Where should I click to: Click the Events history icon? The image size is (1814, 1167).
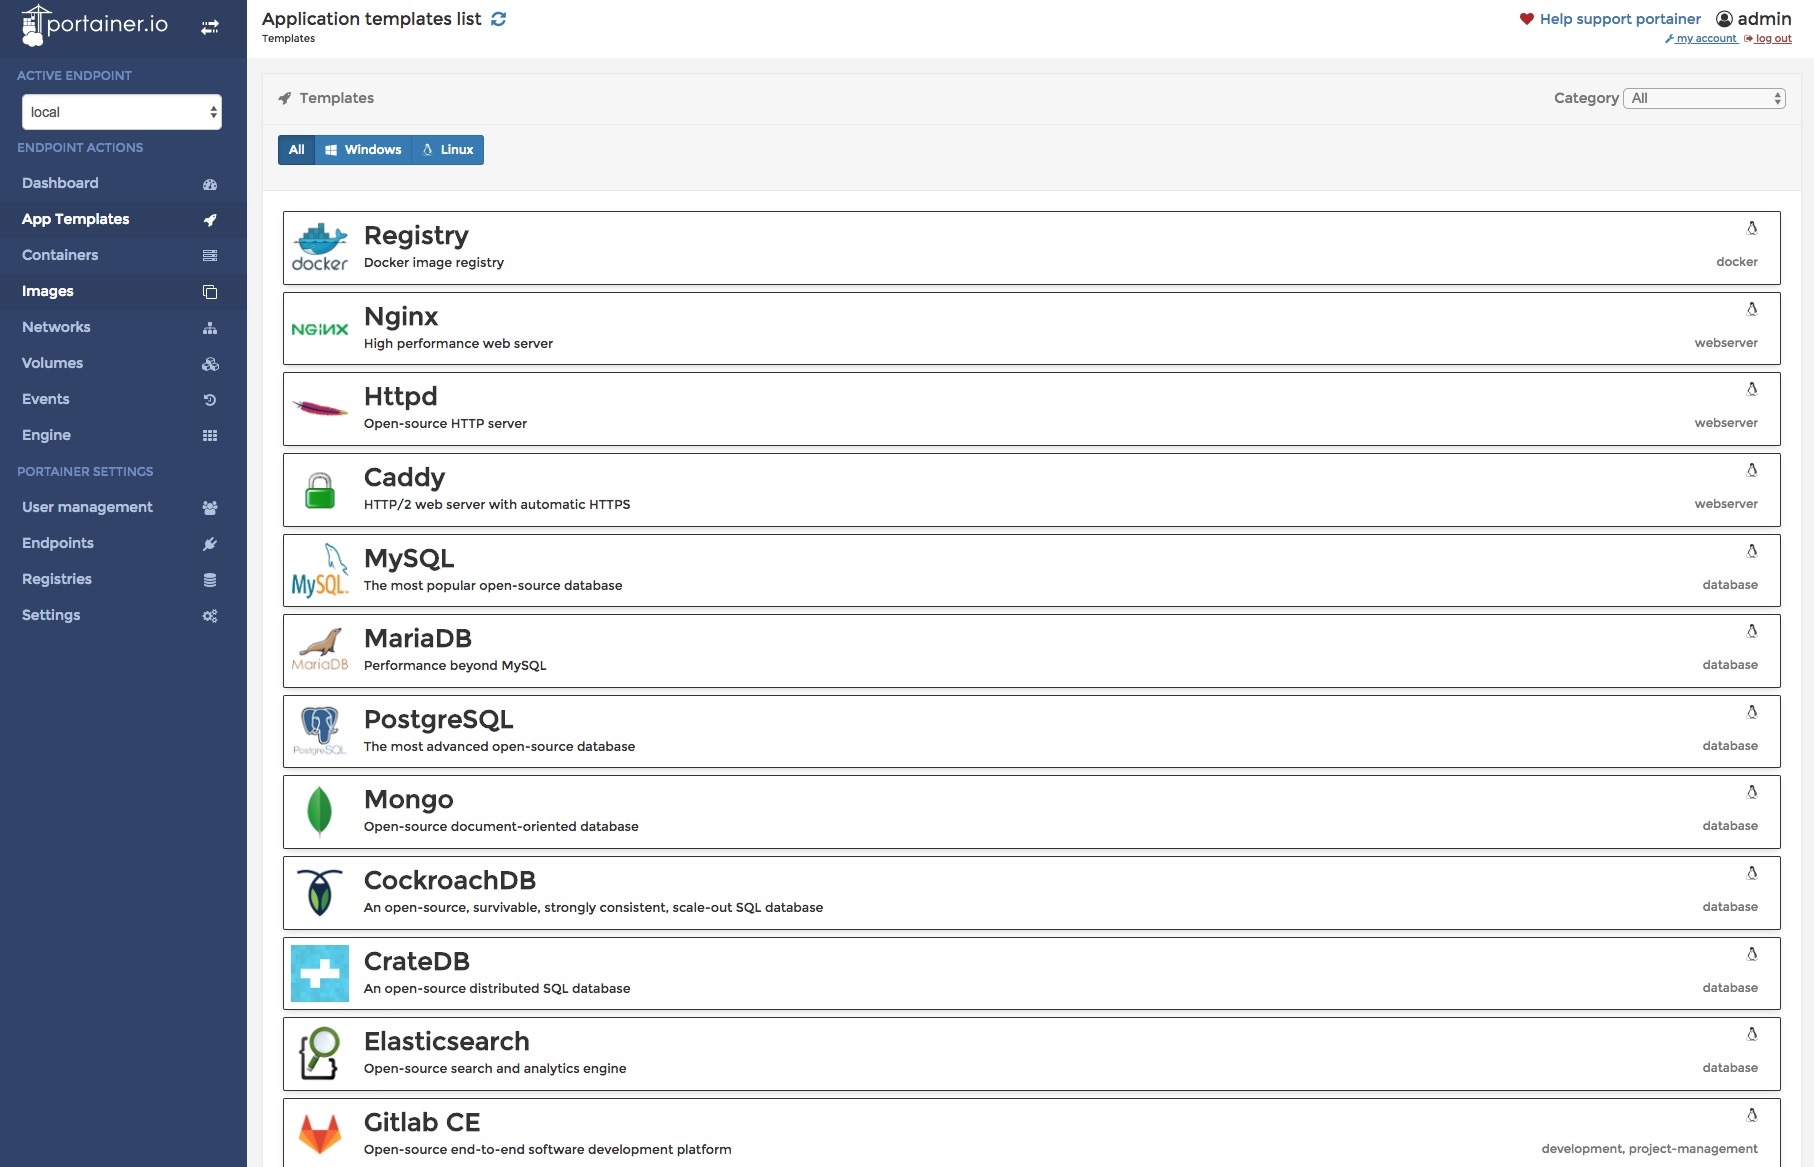(x=210, y=400)
